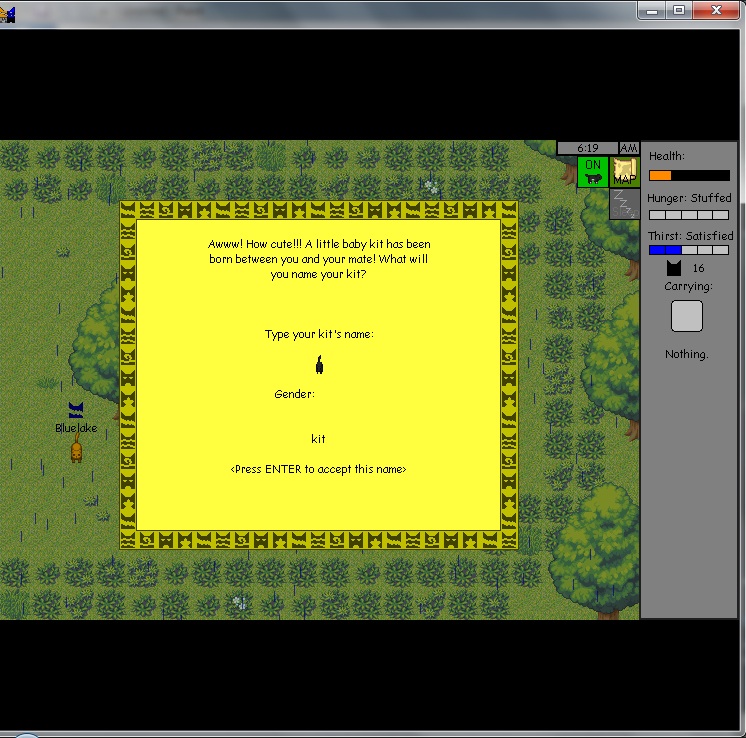This screenshot has width=746, height=738.
Task: Select the orange Bluelake cat character
Action: (76, 450)
